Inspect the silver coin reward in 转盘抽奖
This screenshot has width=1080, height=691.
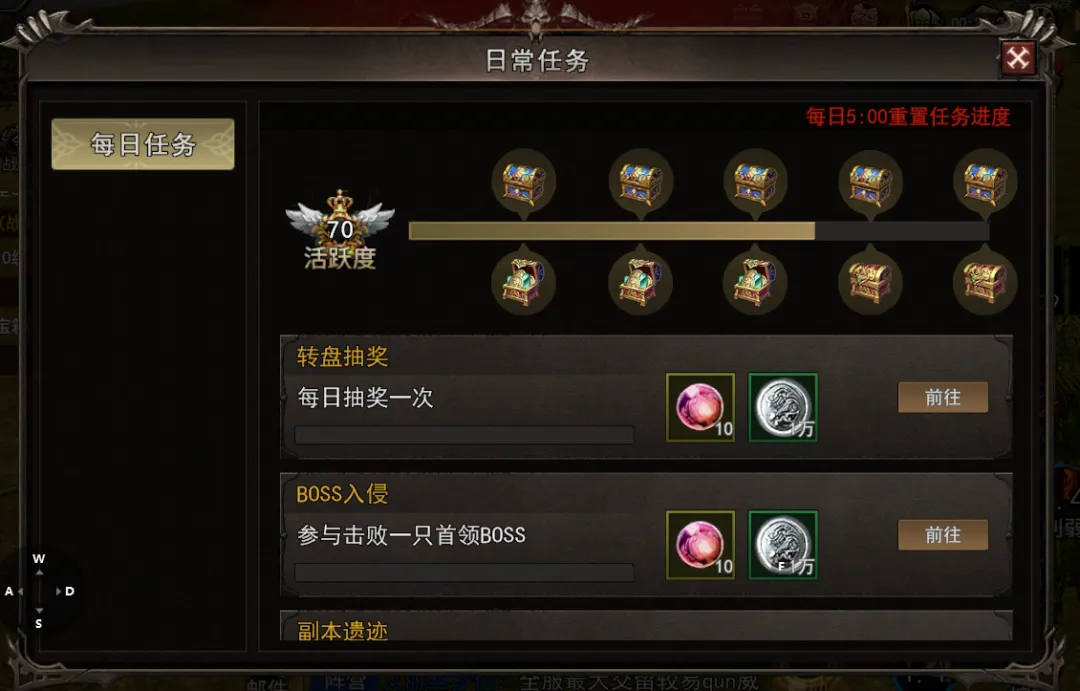782,407
